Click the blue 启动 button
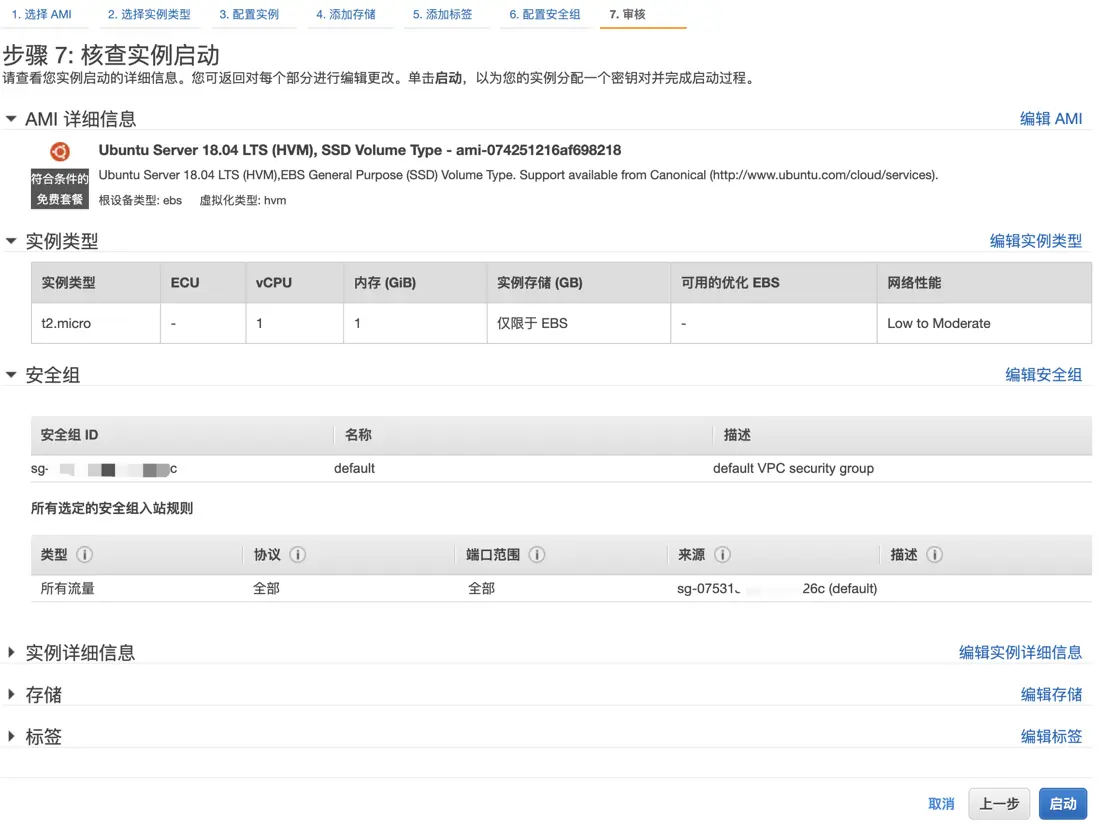Image resolution: width=1098 pixels, height=825 pixels. point(1062,803)
